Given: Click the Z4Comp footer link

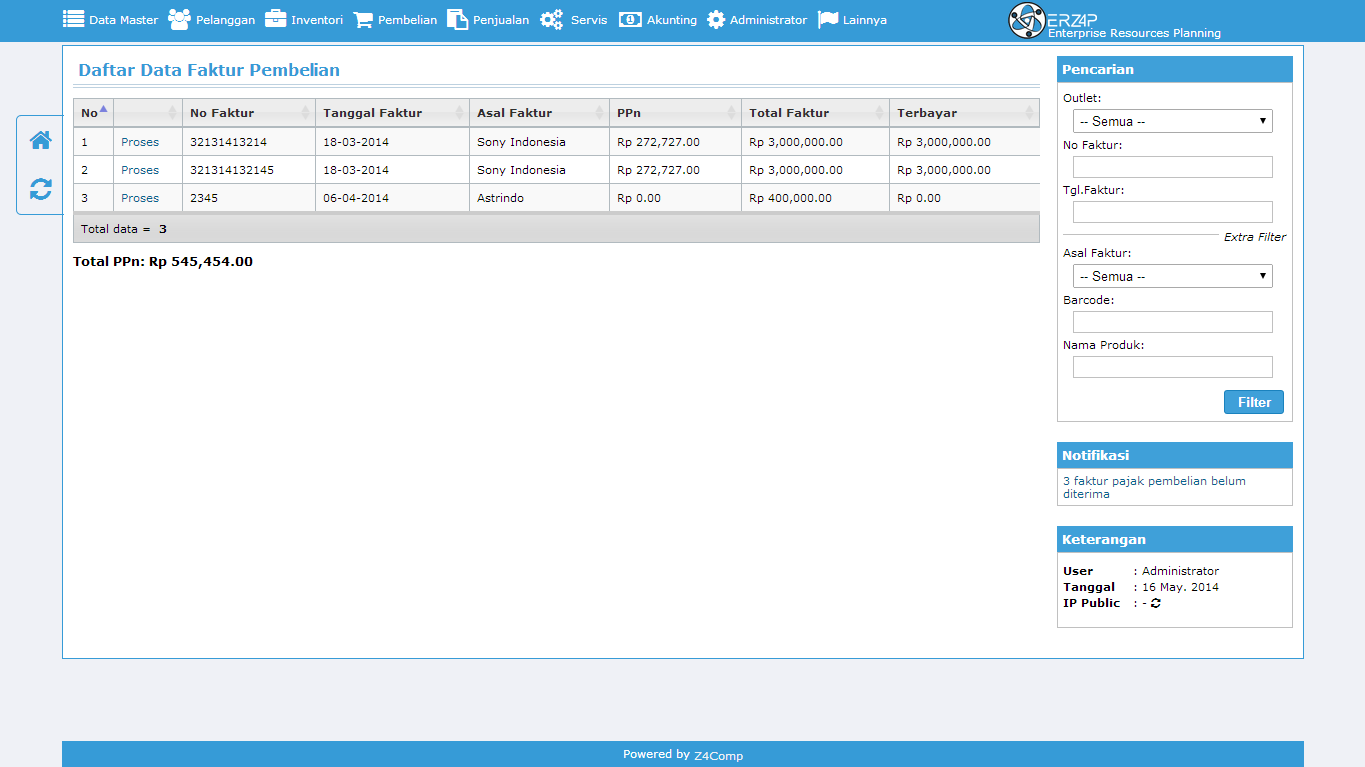Looking at the screenshot, I should coord(718,756).
